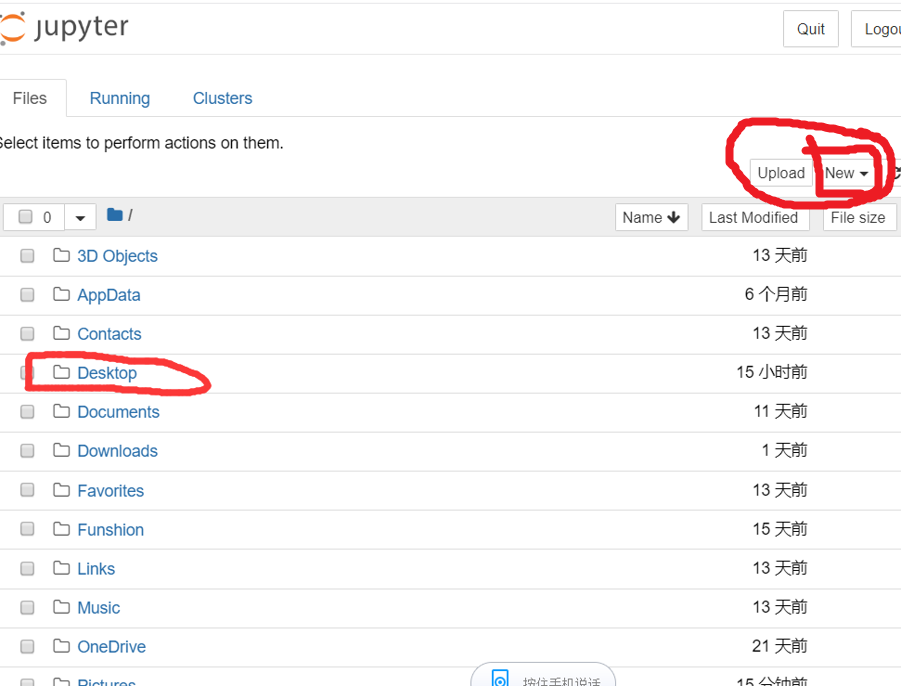Click the '1 天前' modified time for Downloads

click(x=784, y=450)
